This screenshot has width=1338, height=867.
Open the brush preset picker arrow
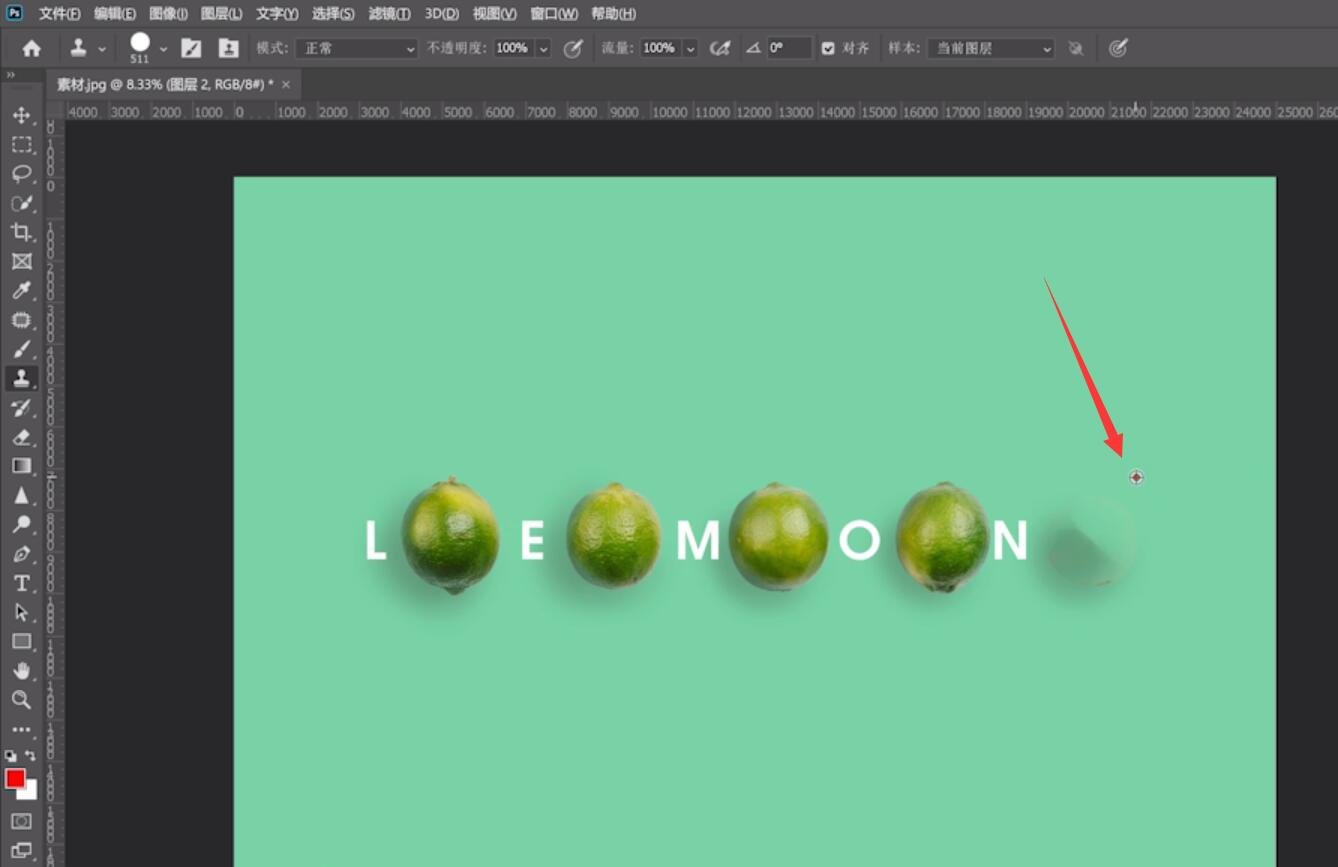click(163, 48)
